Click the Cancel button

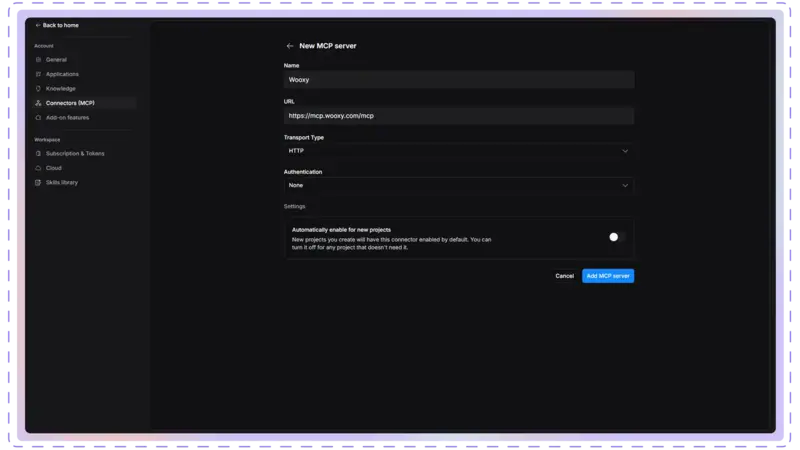564,276
